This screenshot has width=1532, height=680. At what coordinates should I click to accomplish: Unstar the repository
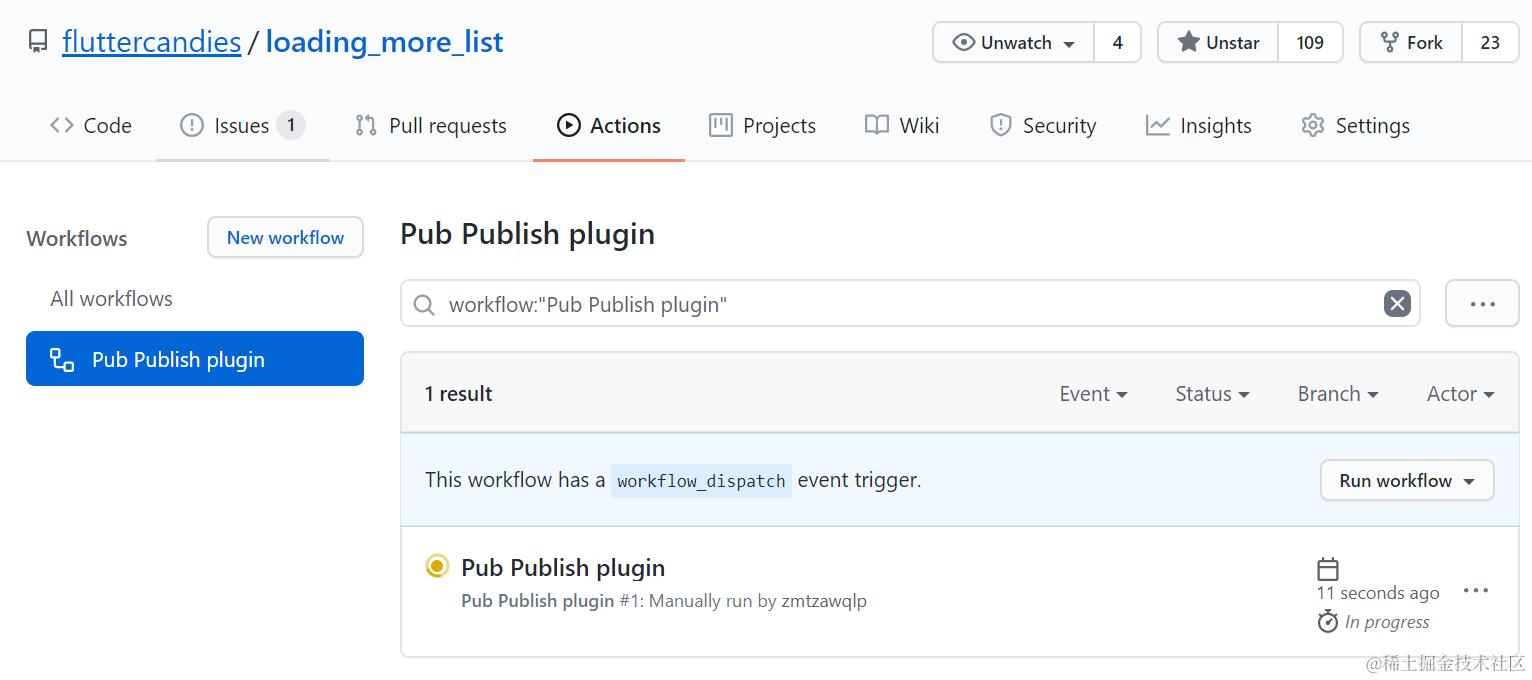coord(1218,43)
